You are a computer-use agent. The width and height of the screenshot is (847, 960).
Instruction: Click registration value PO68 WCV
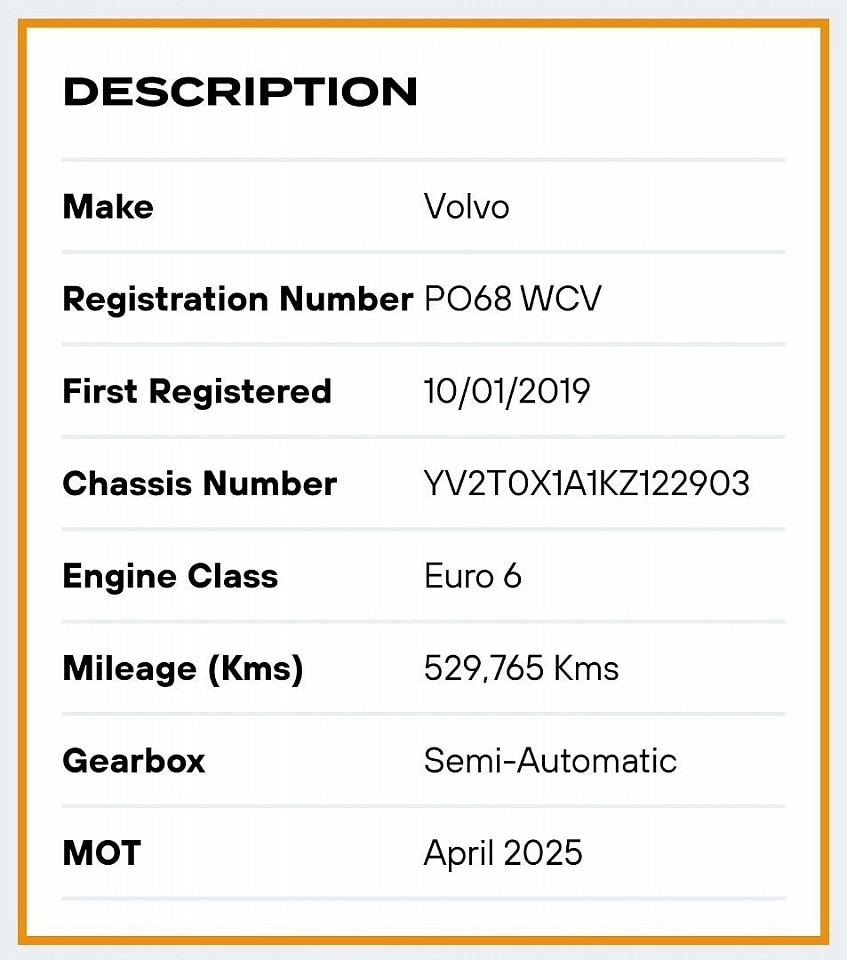coord(513,299)
